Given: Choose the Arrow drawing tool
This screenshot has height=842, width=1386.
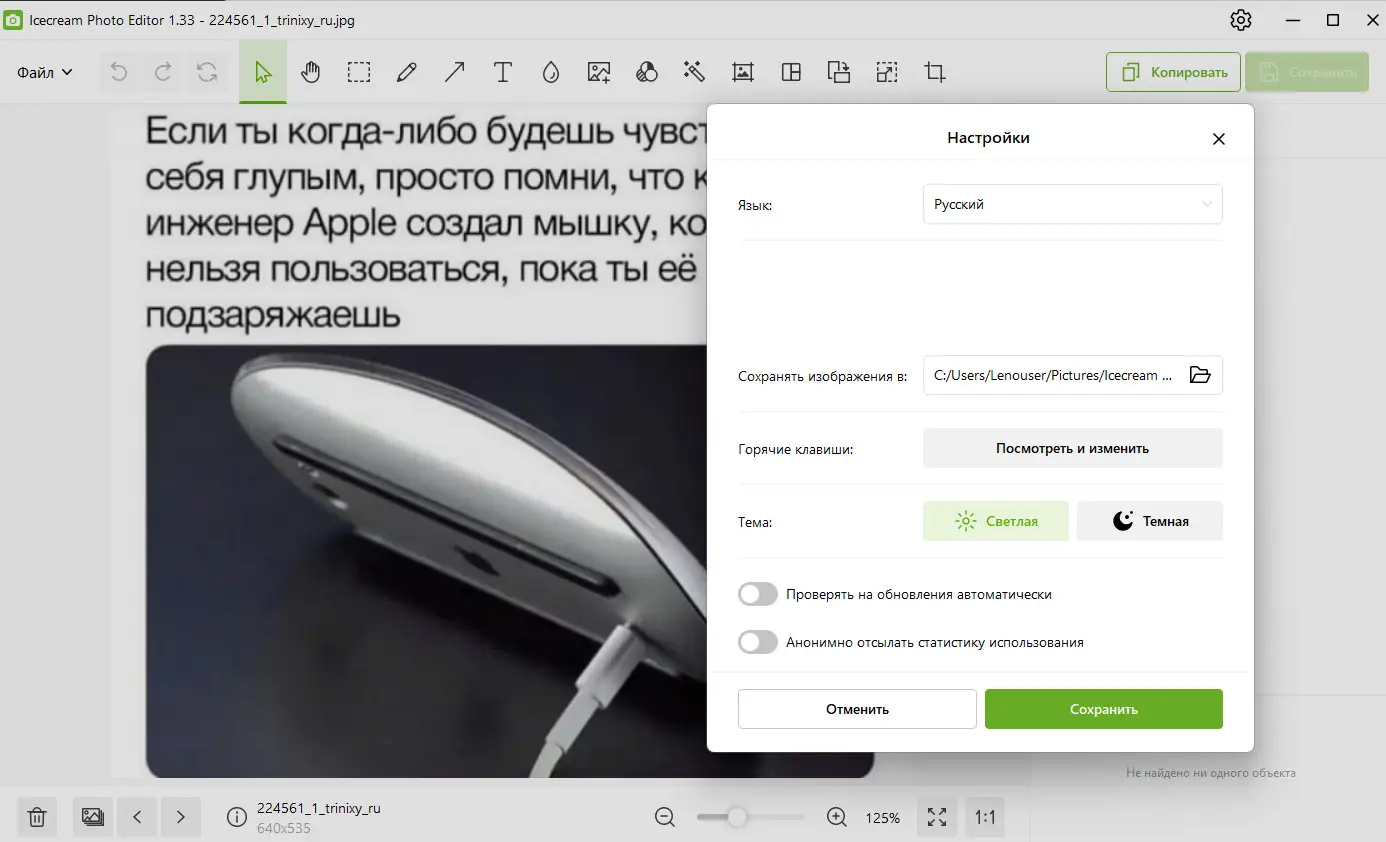Looking at the screenshot, I should (x=454, y=71).
